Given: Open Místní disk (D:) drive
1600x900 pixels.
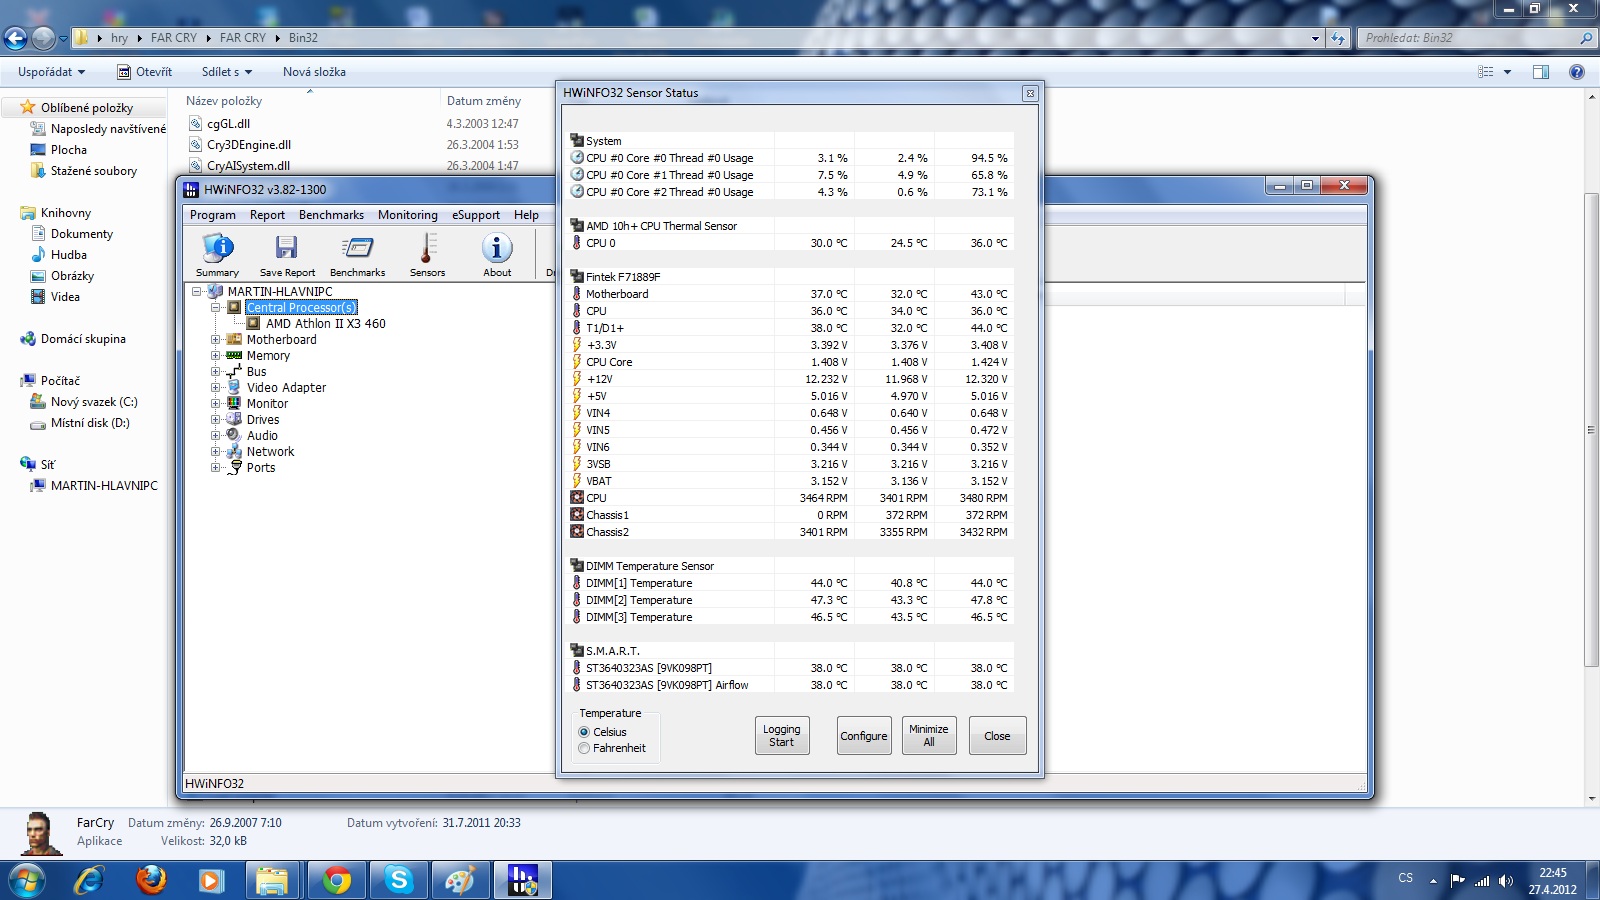Looking at the screenshot, I should click(90, 423).
